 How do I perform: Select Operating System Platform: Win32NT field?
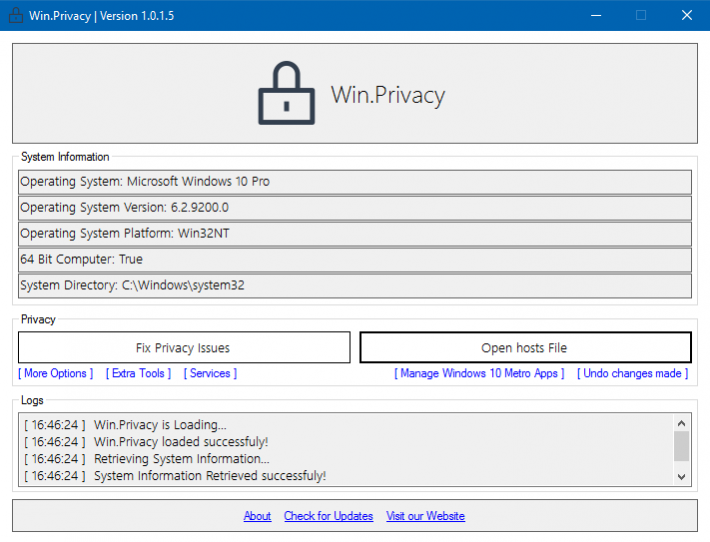pos(355,234)
